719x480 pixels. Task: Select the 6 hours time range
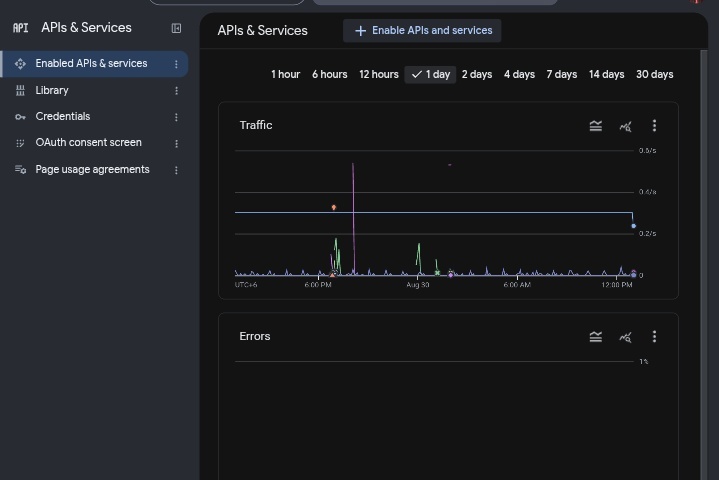(330, 74)
